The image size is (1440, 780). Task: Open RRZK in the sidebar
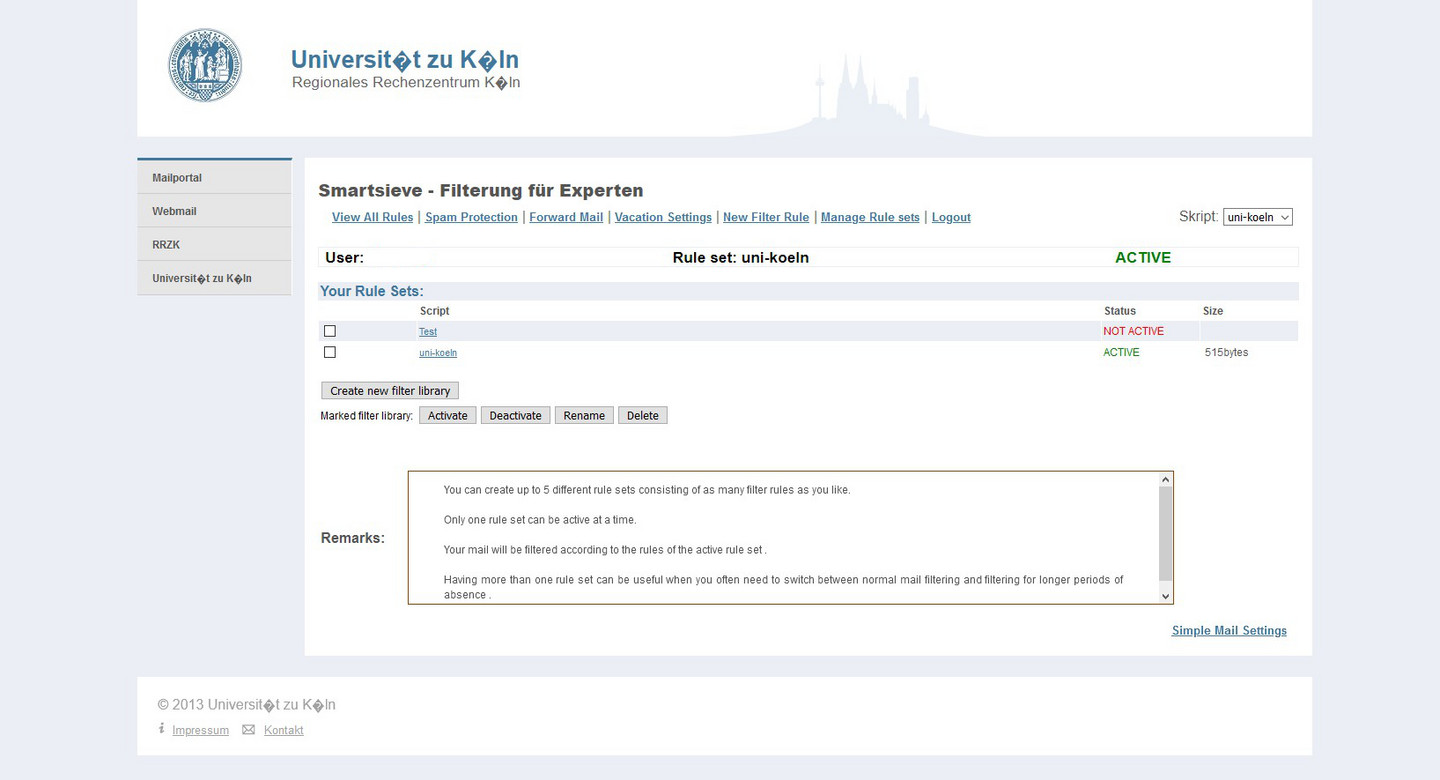pos(214,244)
